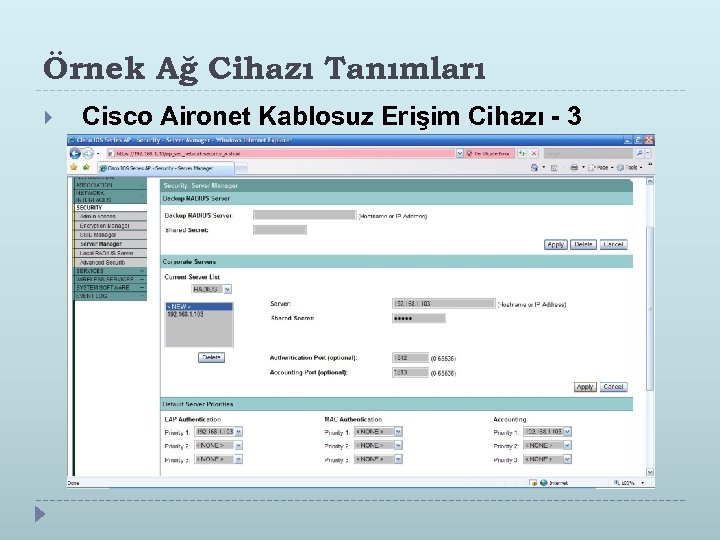720x540 pixels.
Task: Open the Page menu in command bar
Action: tap(600, 168)
